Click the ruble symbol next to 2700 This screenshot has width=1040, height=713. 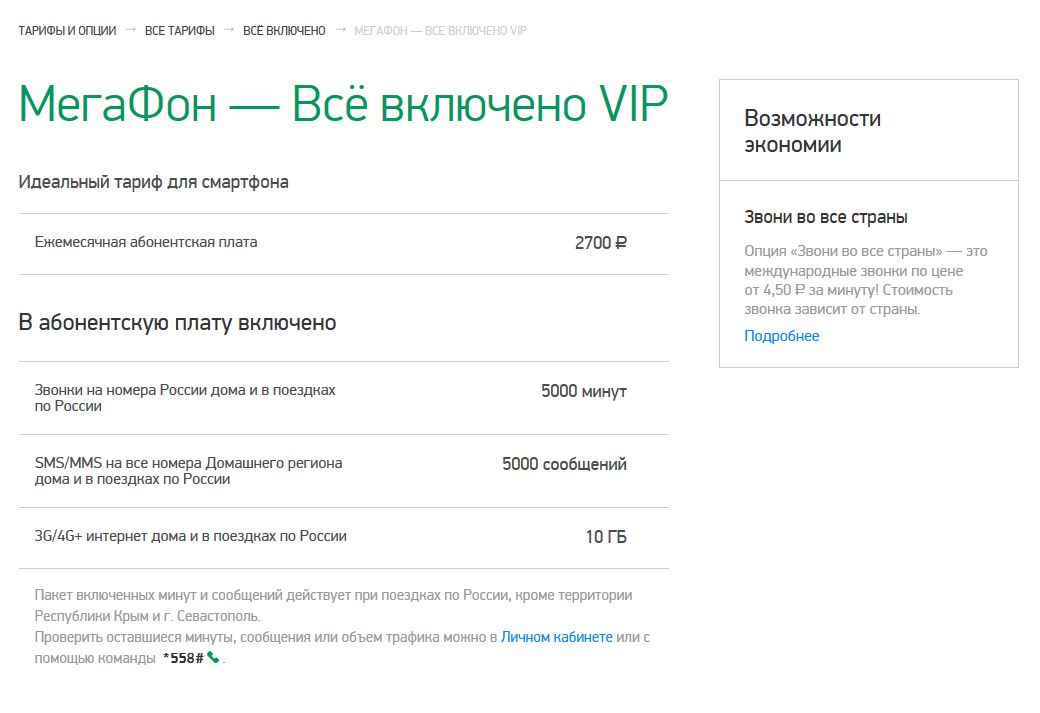click(620, 243)
